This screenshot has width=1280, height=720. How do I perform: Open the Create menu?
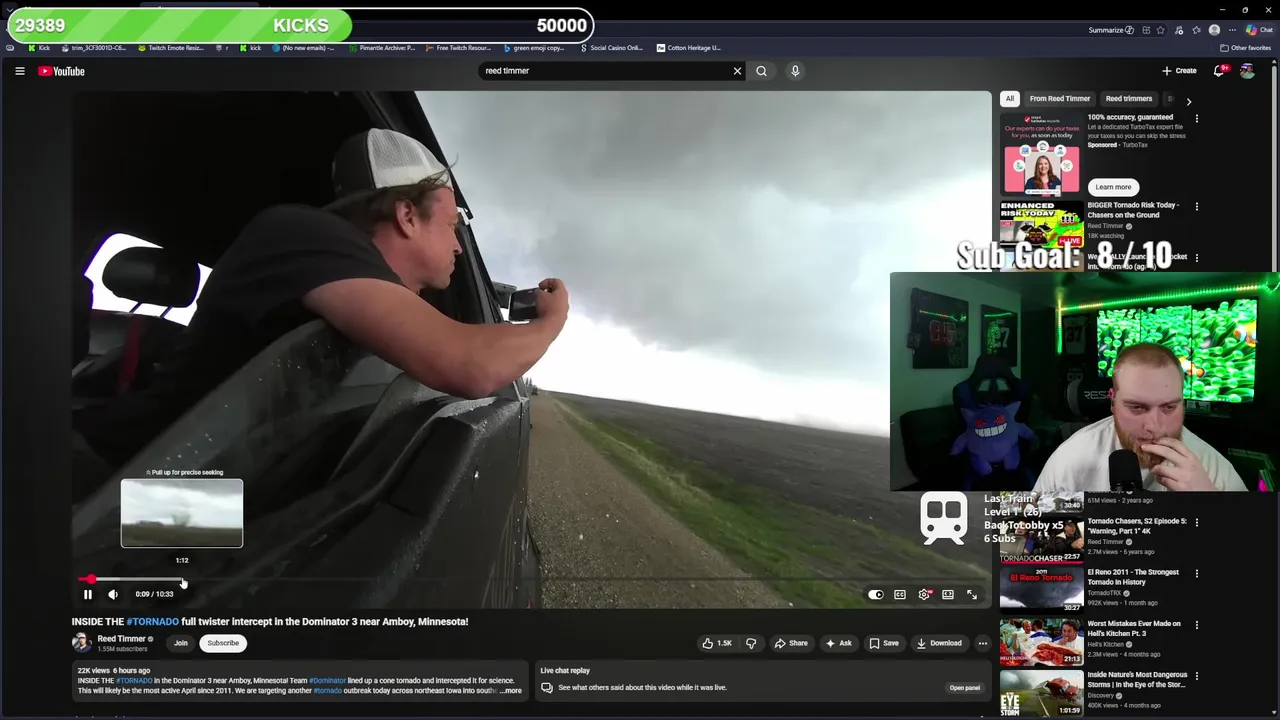point(1179,71)
